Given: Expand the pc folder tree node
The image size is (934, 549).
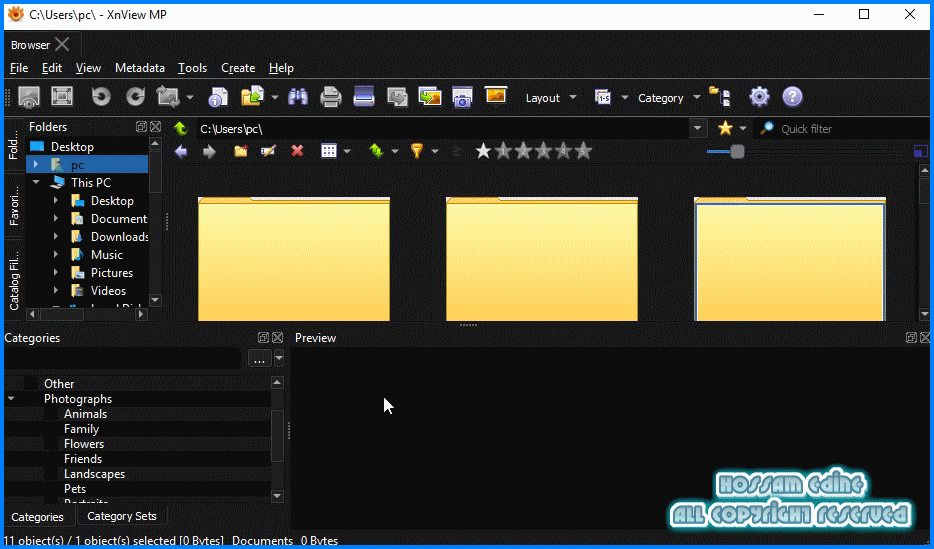Looking at the screenshot, I should (x=36, y=164).
